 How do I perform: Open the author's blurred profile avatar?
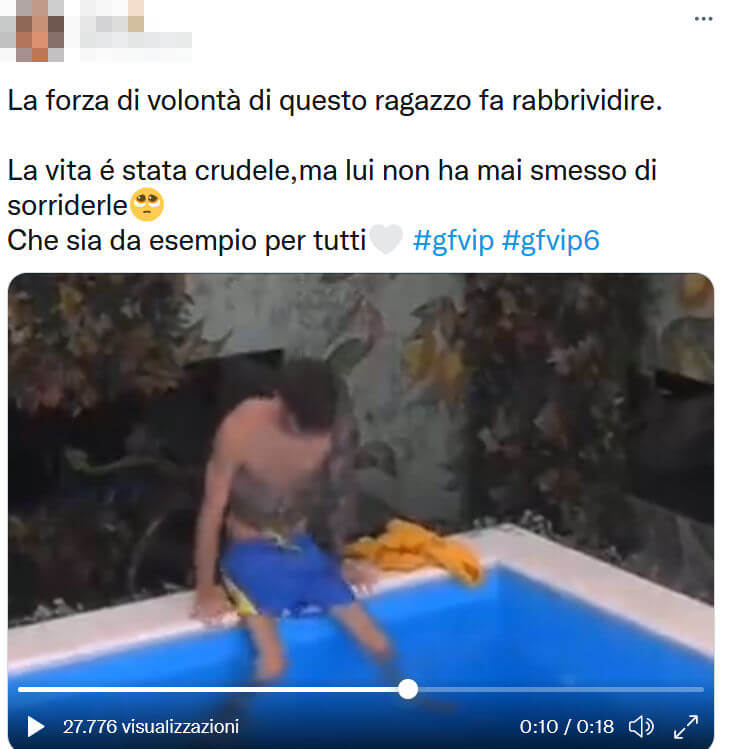coord(32,31)
